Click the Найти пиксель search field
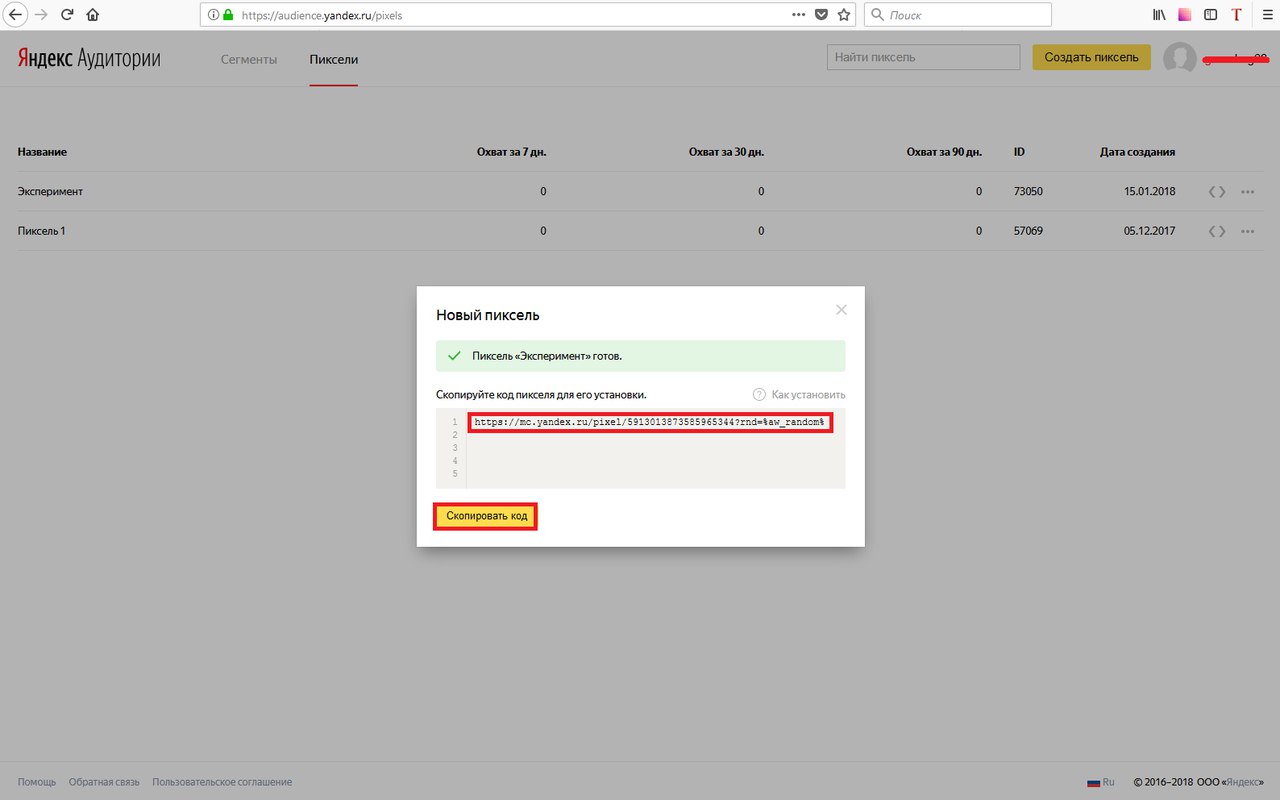Viewport: 1280px width, 800px height. pos(923,57)
